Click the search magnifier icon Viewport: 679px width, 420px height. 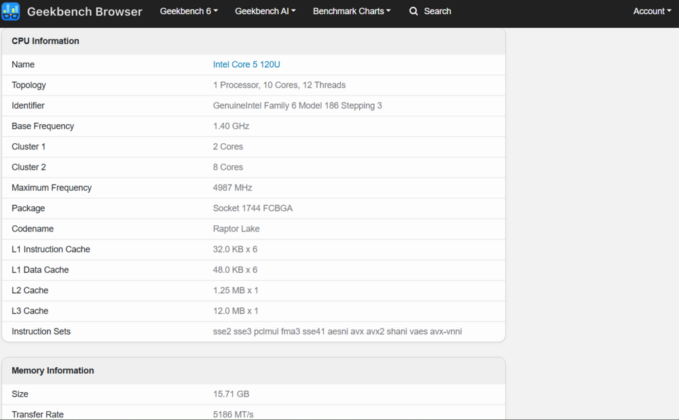[x=414, y=11]
